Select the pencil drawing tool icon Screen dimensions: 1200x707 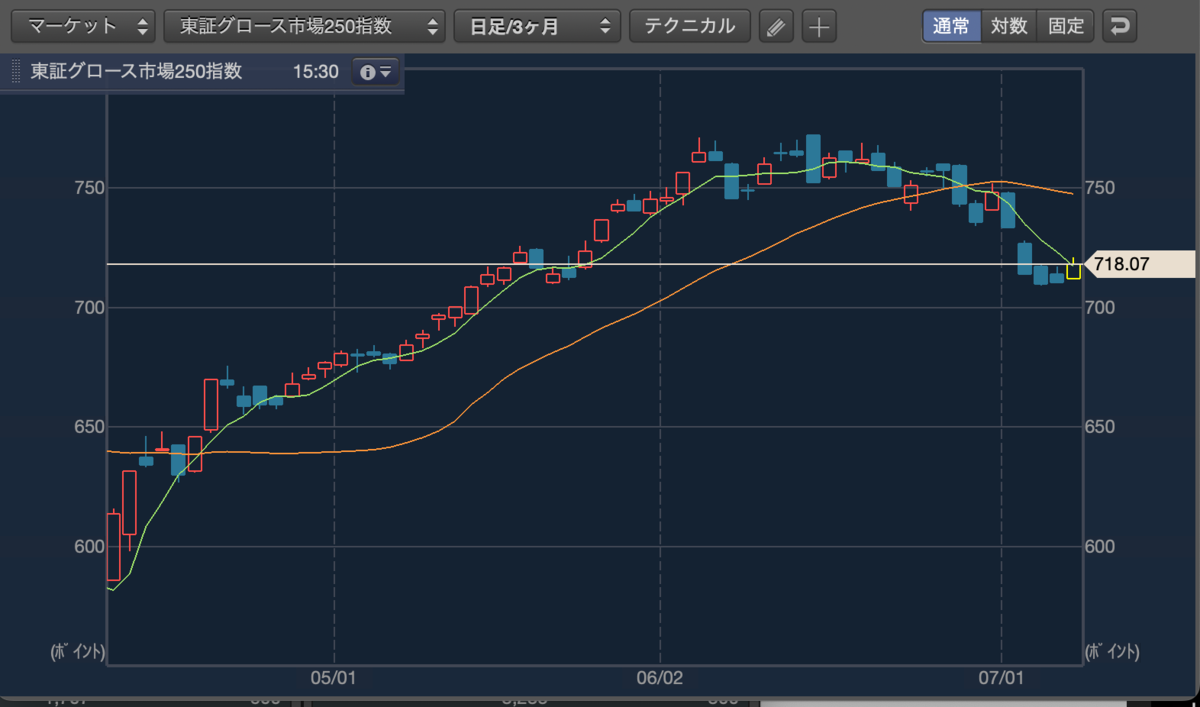(775, 27)
